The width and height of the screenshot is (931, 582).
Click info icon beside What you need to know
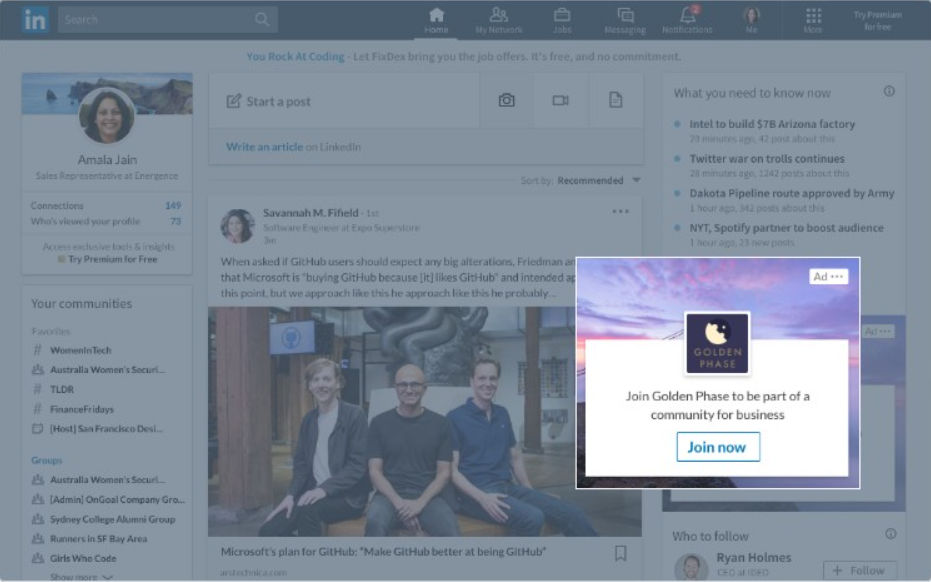click(889, 91)
